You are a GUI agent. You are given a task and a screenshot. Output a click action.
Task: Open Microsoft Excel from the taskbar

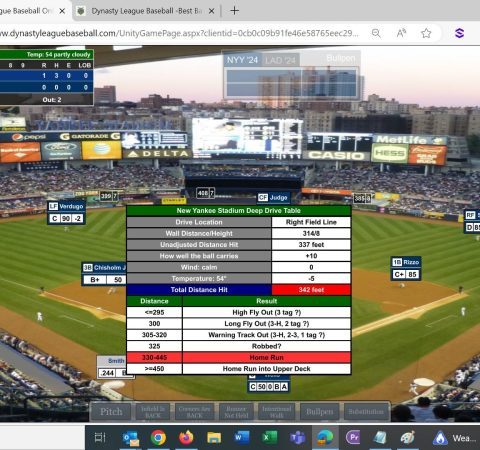coord(269,437)
